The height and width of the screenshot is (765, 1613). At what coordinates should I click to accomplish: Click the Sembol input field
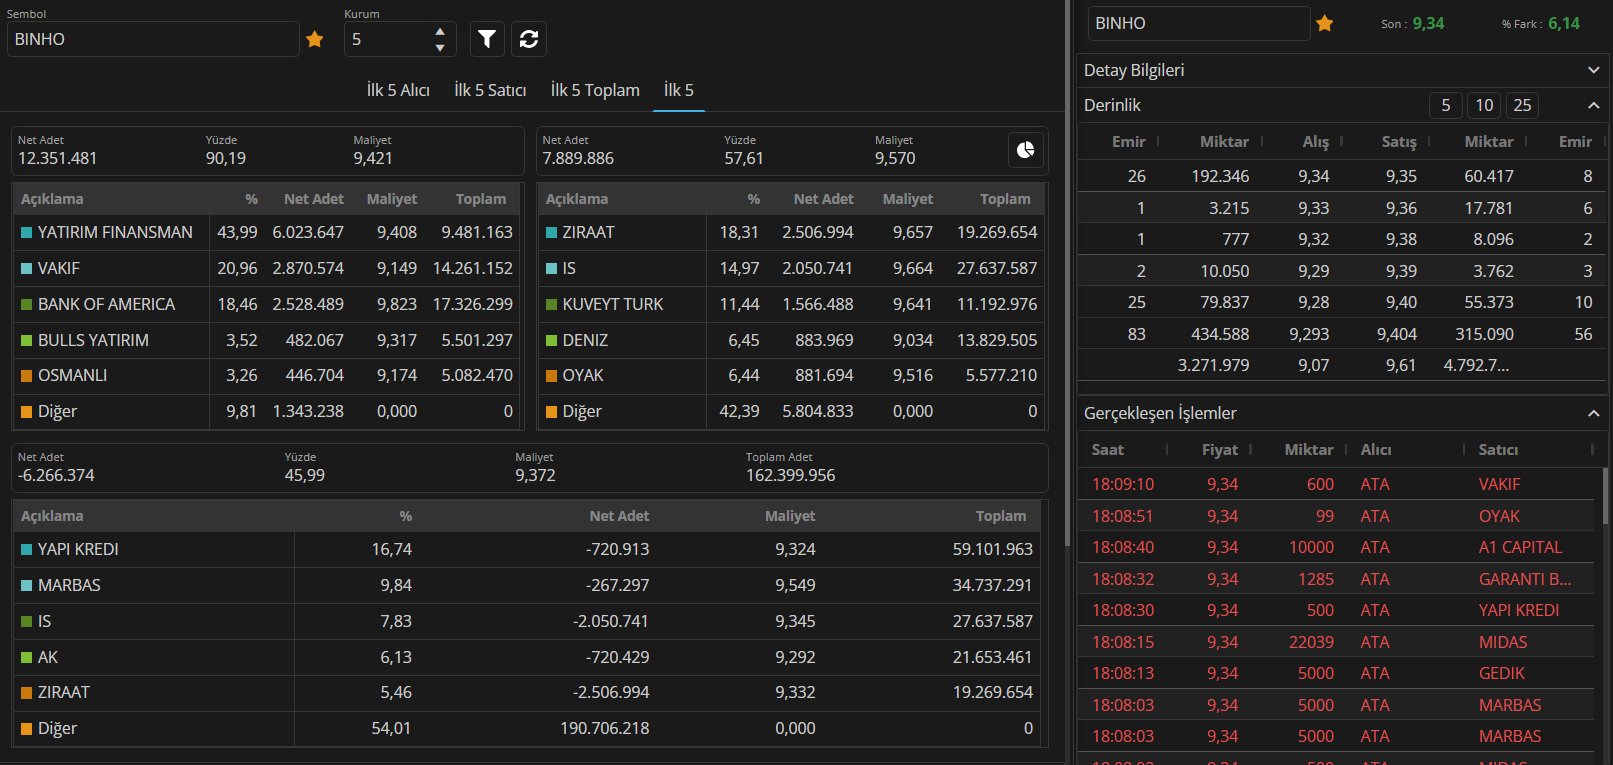coord(153,39)
